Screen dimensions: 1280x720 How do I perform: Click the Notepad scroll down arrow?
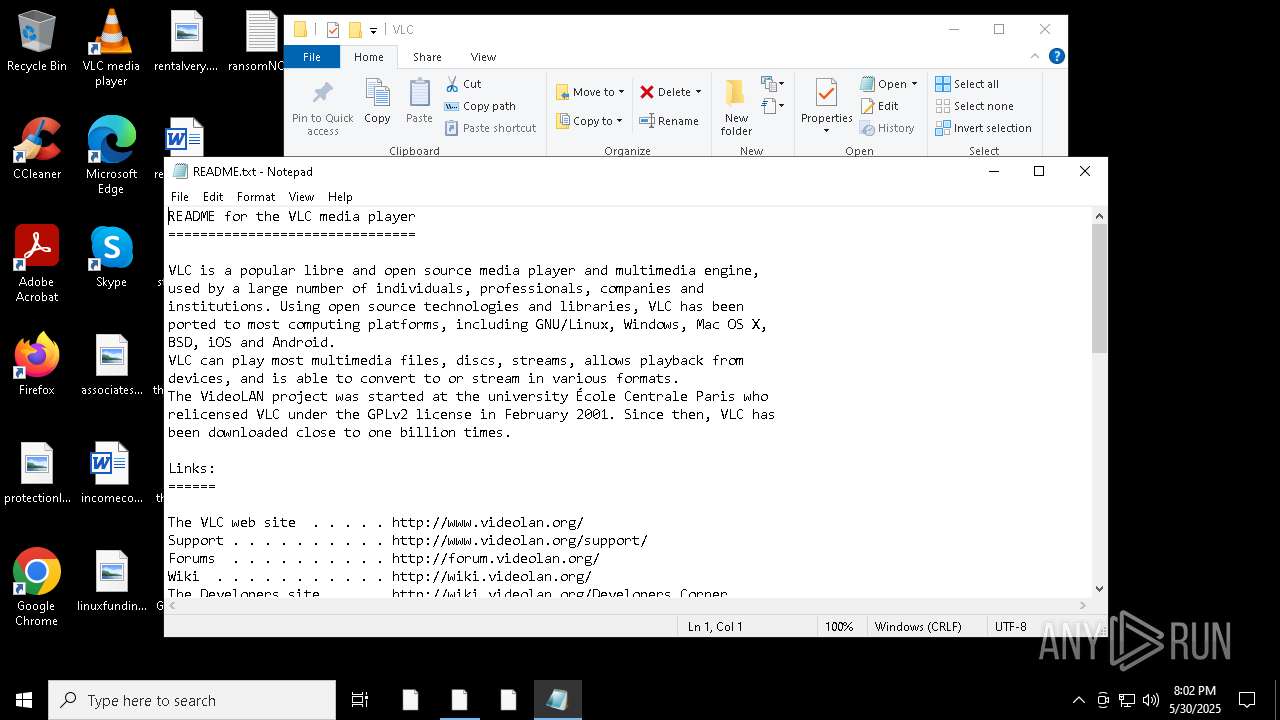tap(1099, 589)
